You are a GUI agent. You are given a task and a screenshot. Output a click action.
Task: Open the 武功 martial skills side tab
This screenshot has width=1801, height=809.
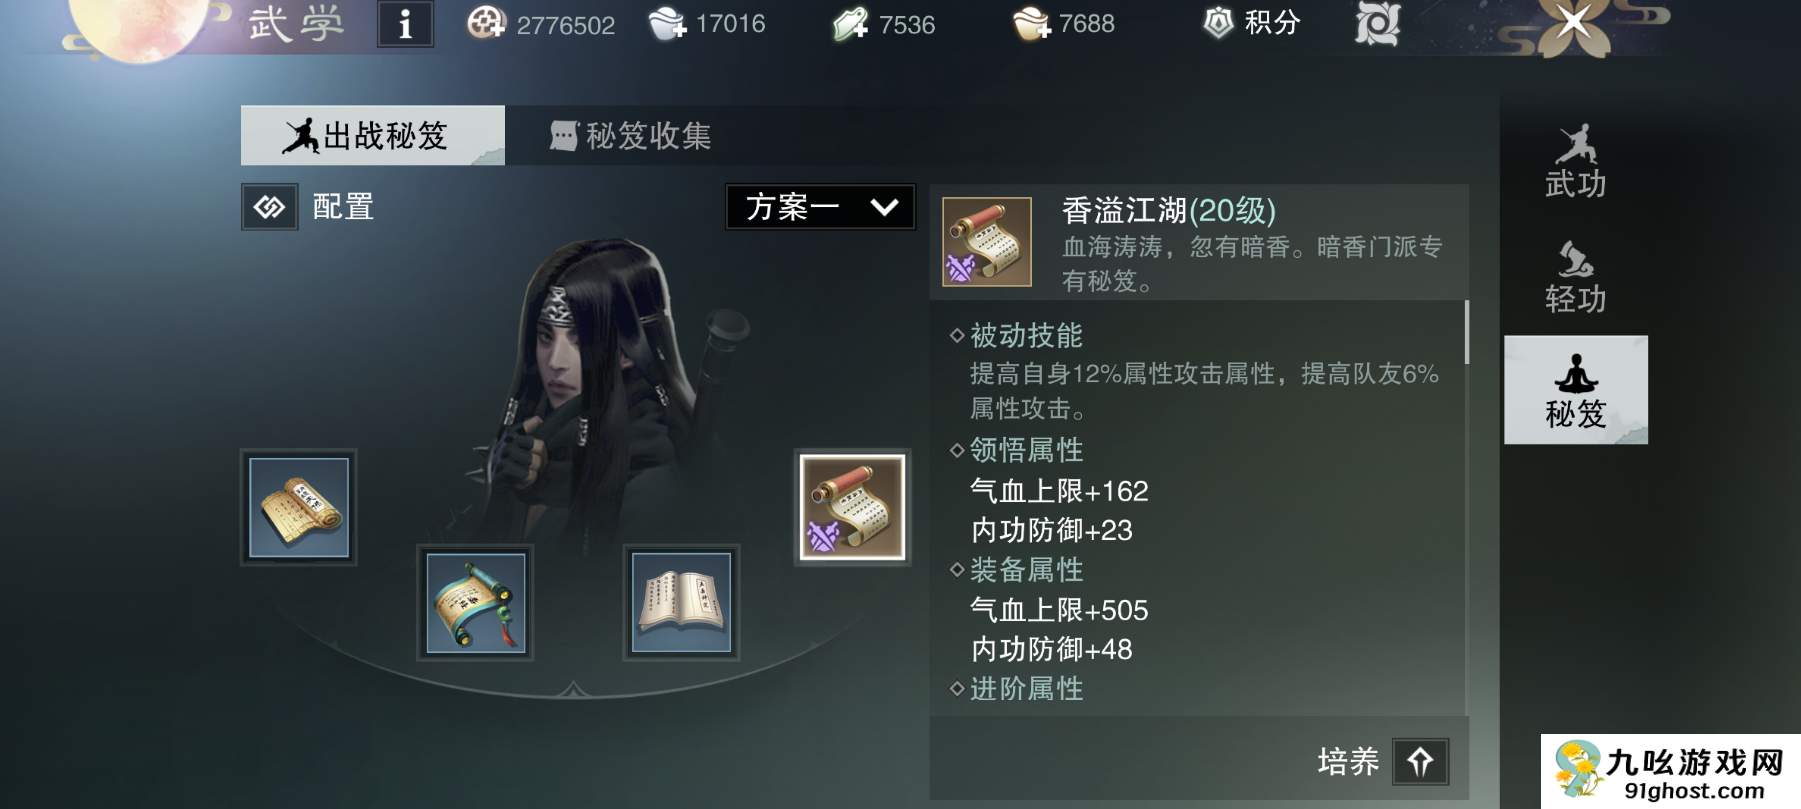(x=1576, y=161)
